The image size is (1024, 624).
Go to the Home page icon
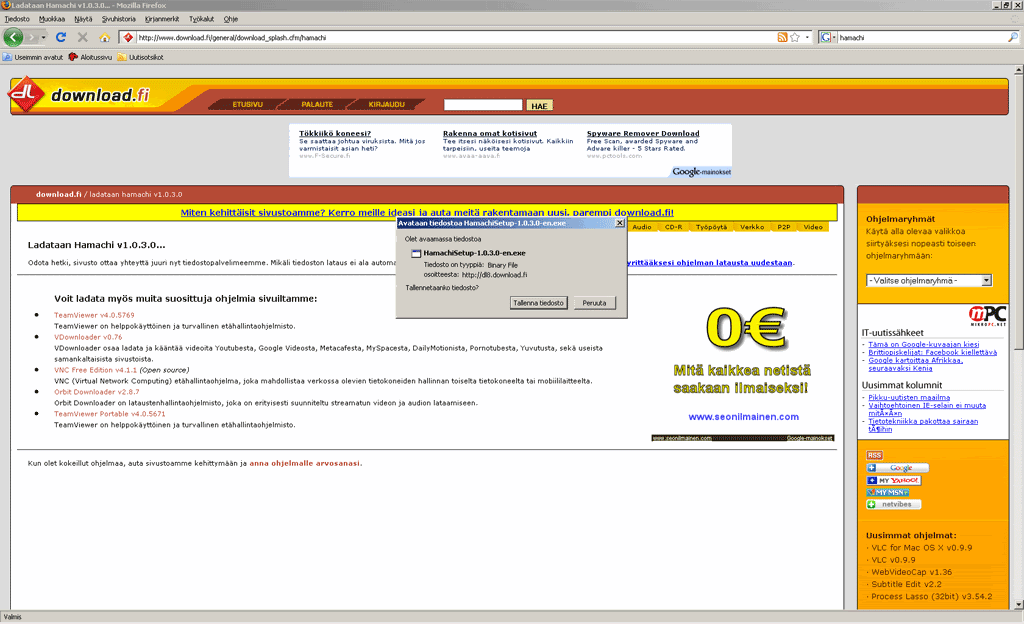pos(104,37)
